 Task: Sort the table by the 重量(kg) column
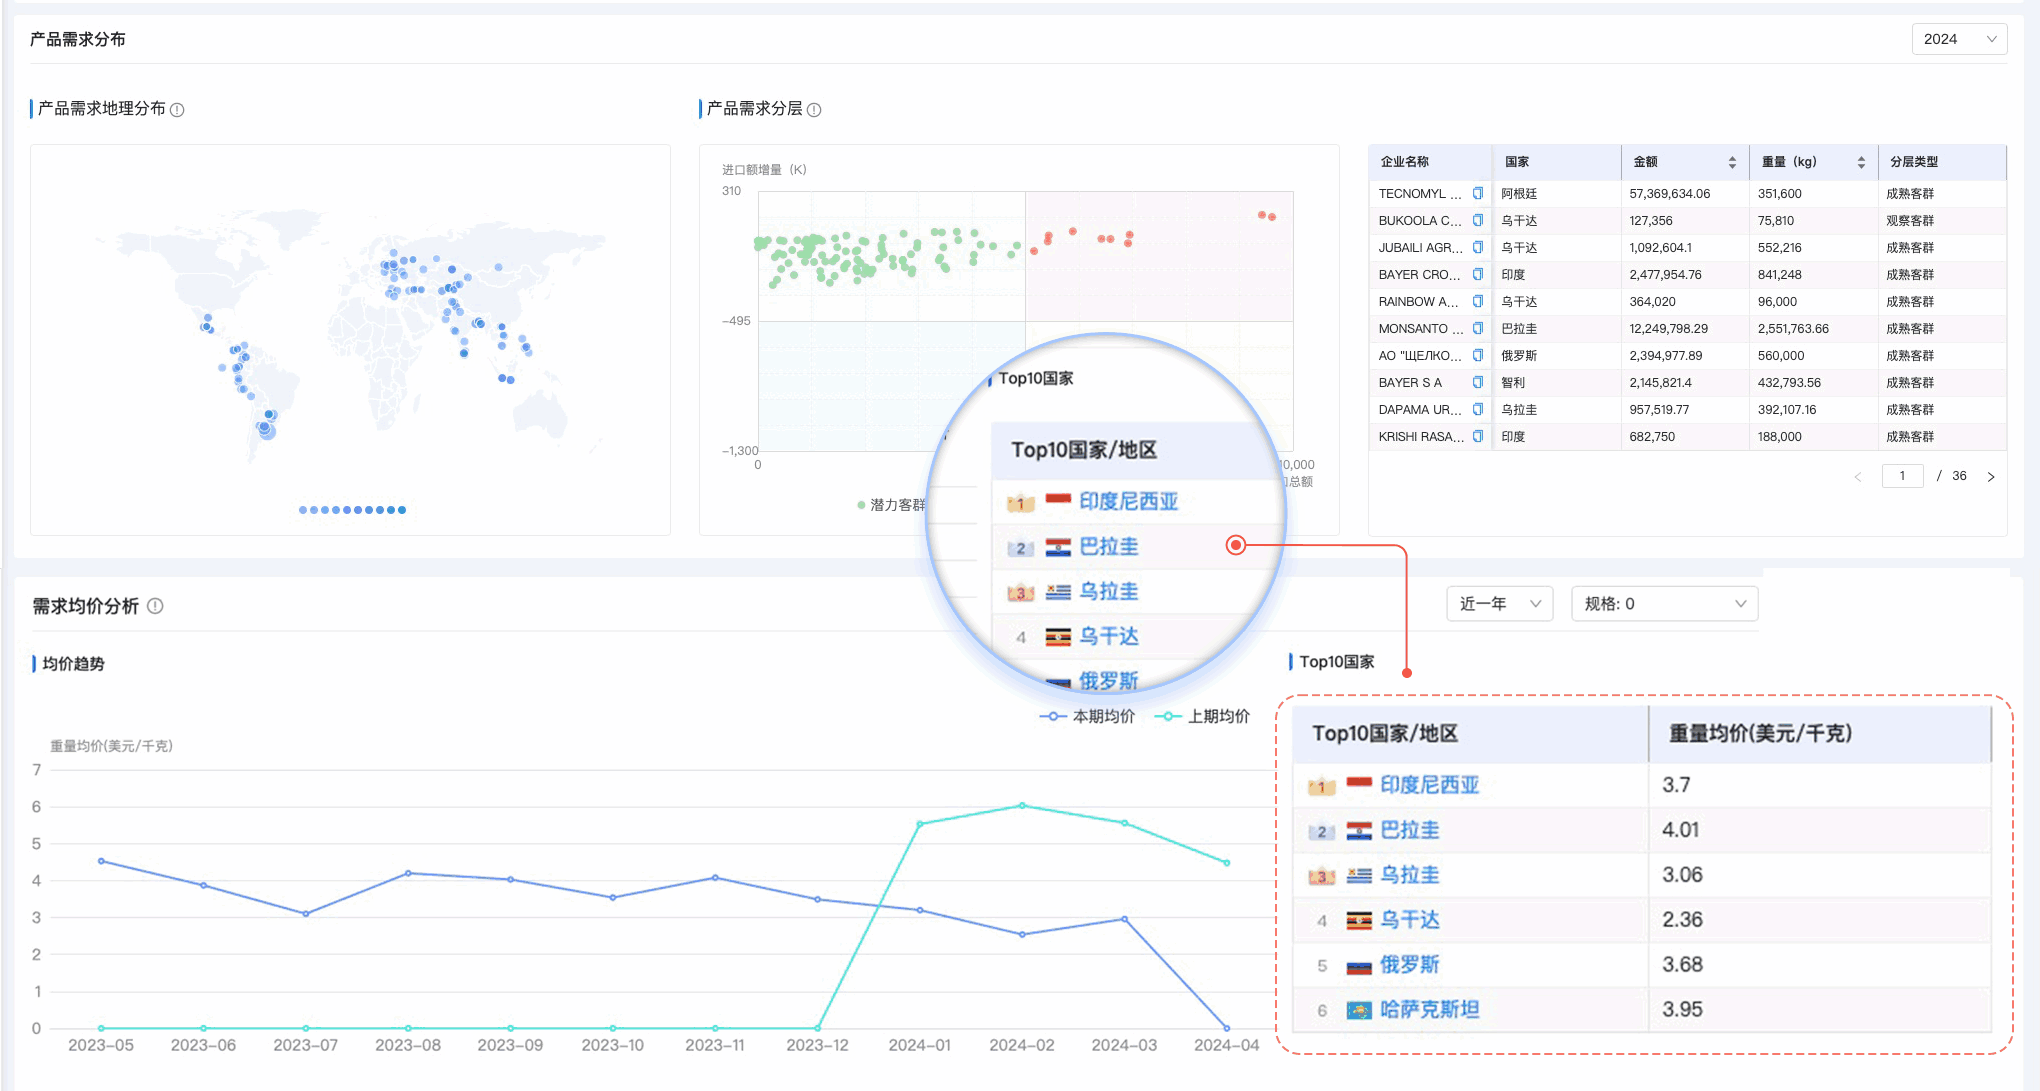1860,162
